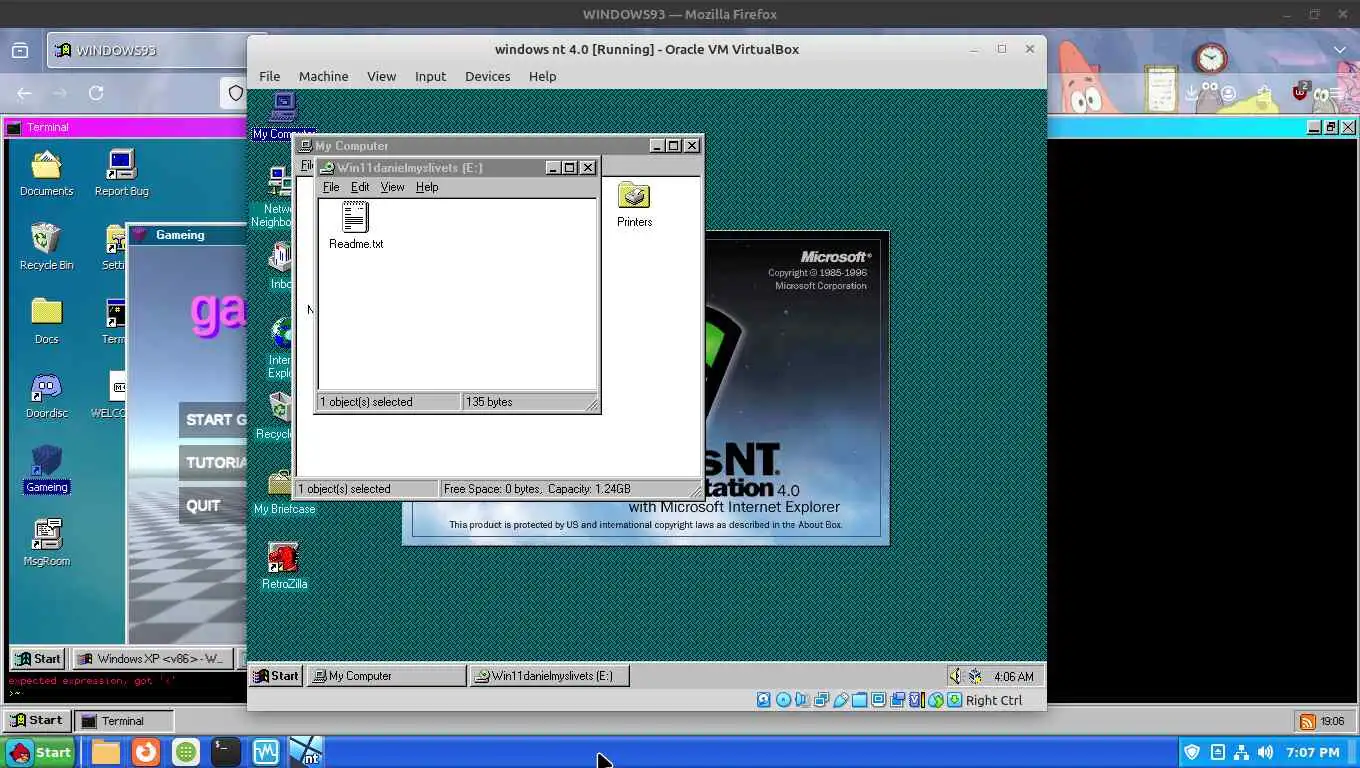Click VirtualBox display indicator icon
1360x768 pixels.
[878, 700]
